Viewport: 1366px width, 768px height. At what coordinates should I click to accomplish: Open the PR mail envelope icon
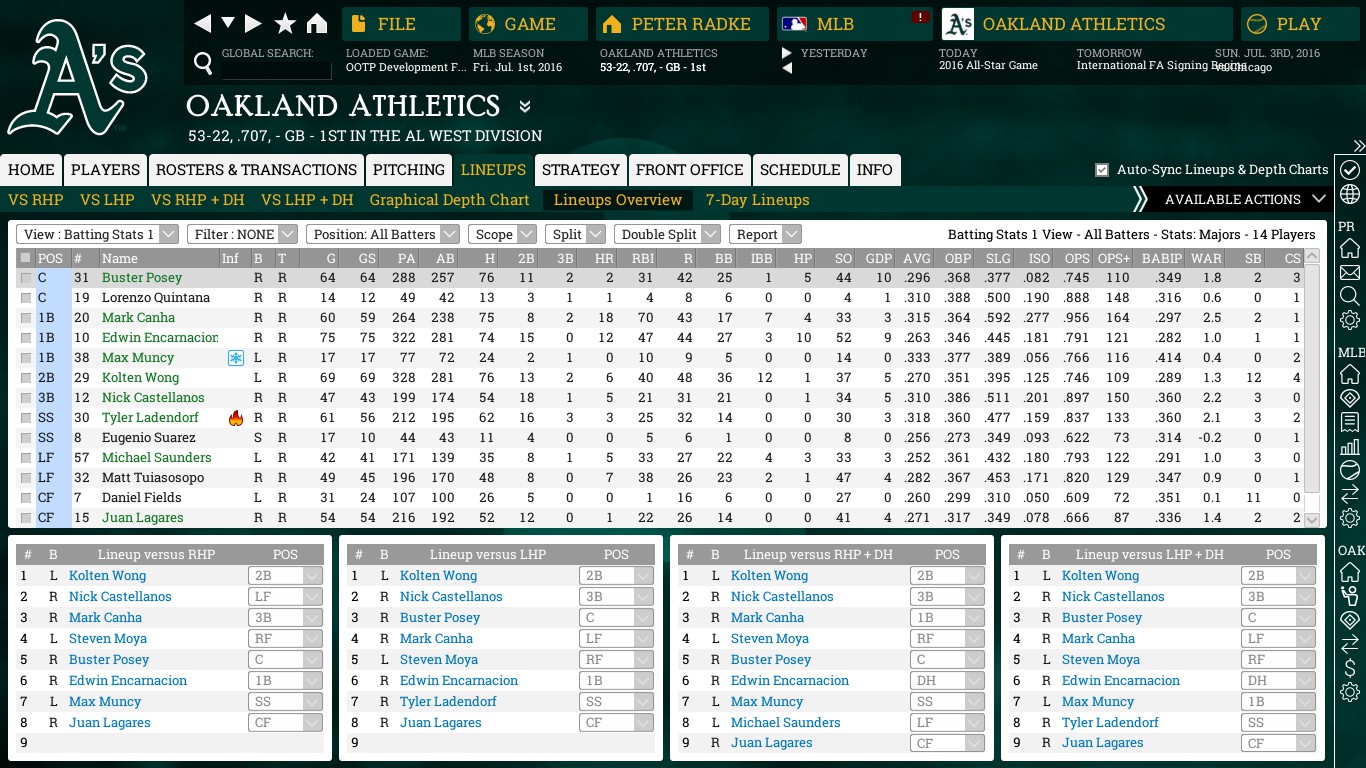coord(1350,272)
